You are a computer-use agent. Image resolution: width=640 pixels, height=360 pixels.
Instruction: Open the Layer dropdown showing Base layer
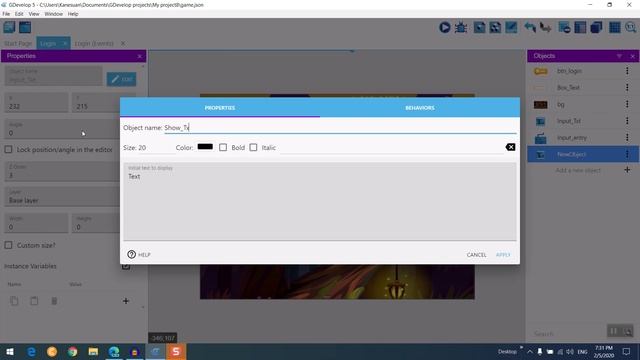click(x=62, y=196)
